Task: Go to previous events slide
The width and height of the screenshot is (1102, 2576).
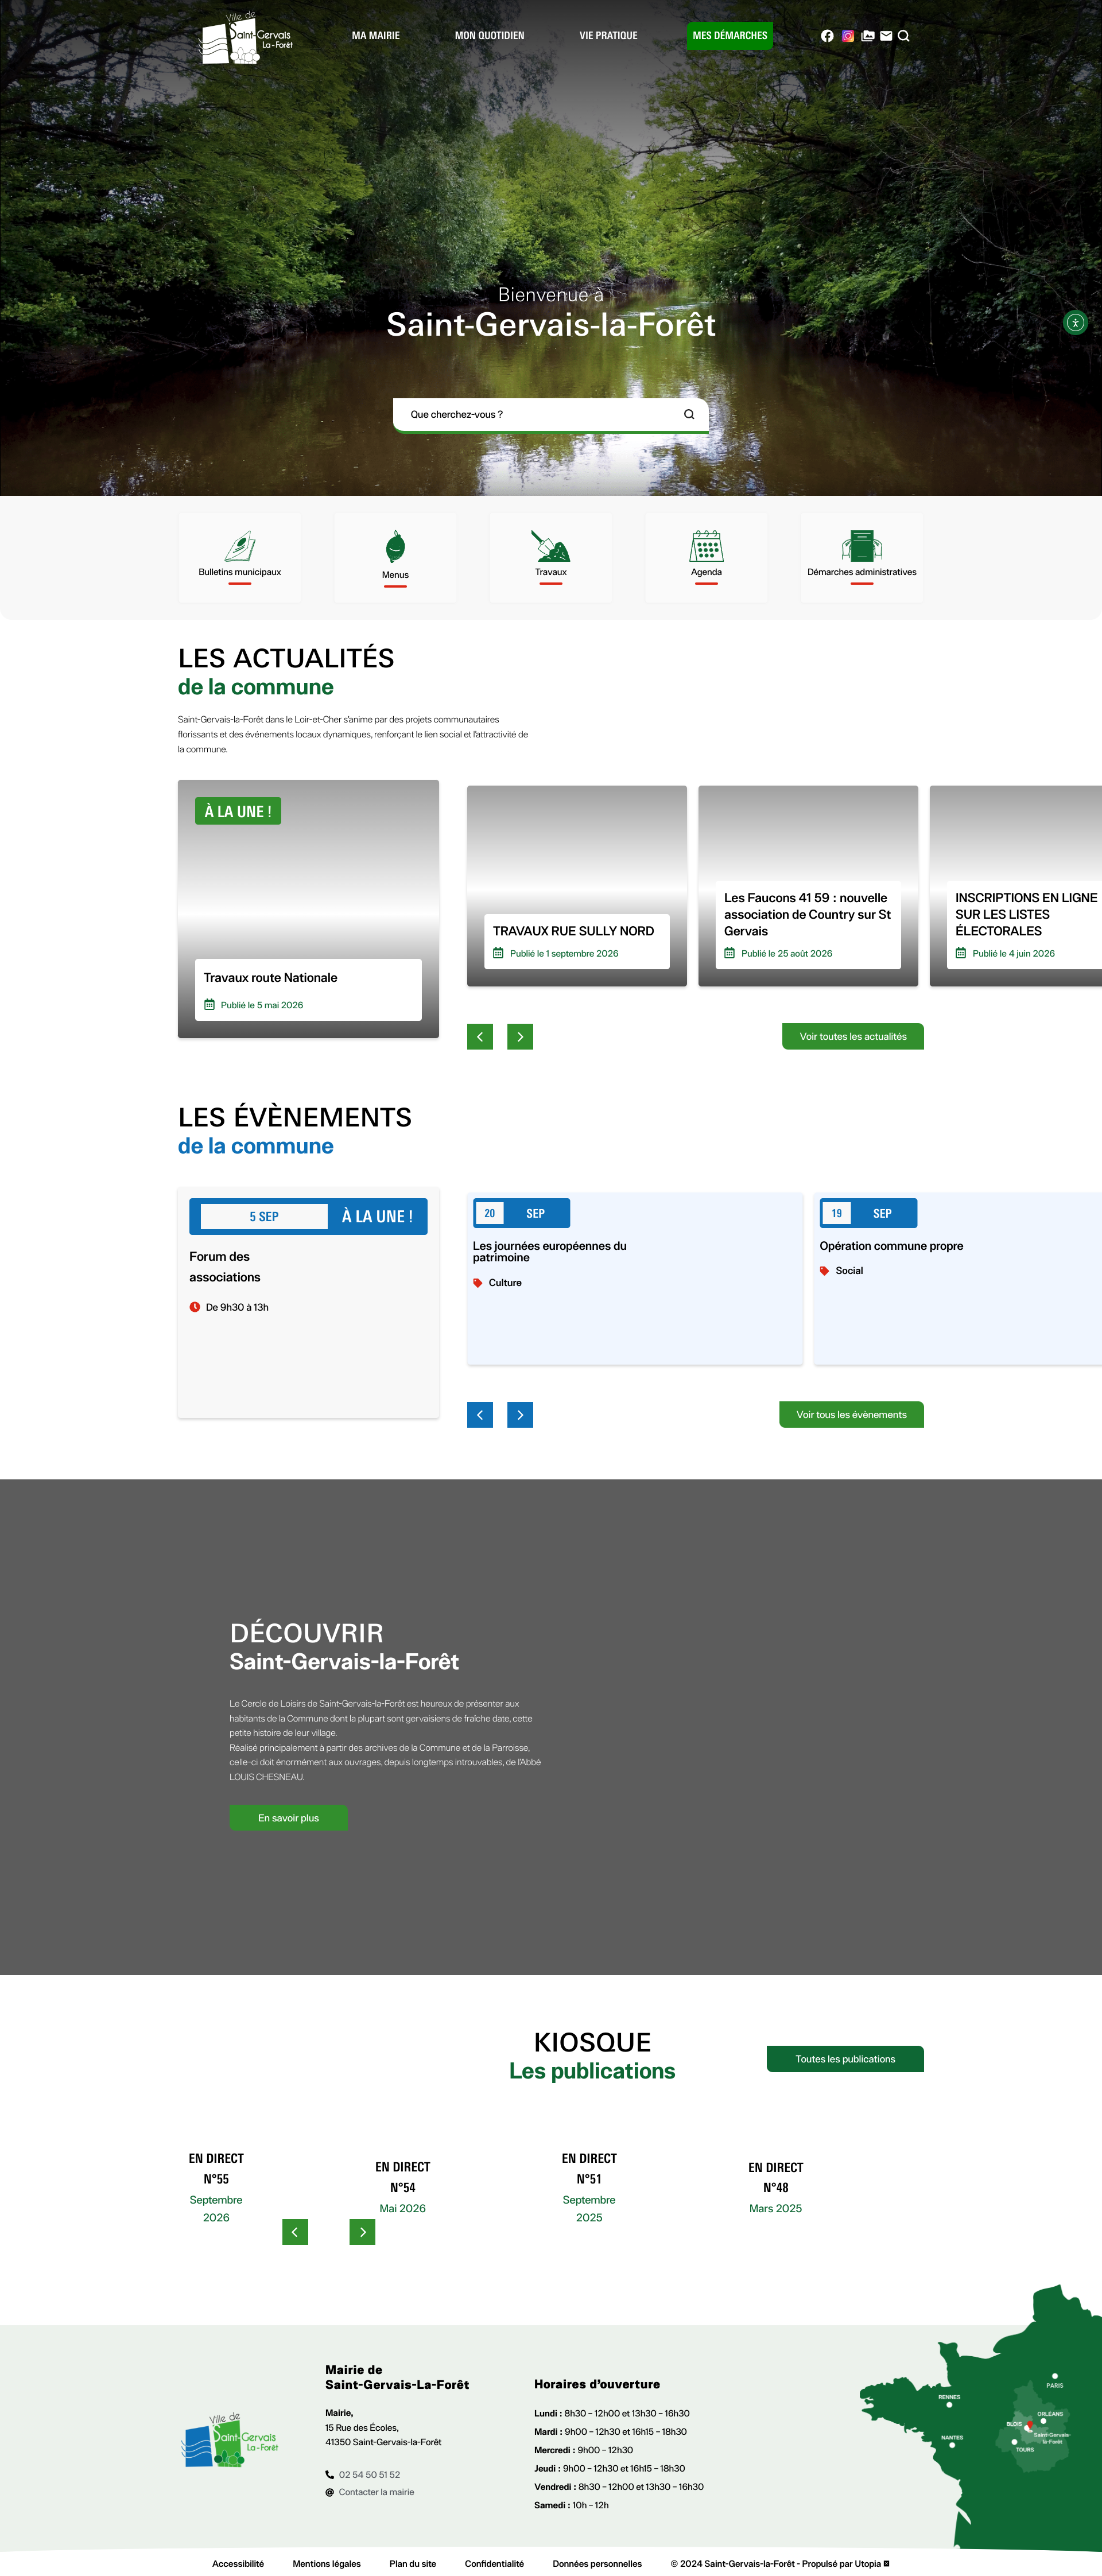Action: click(480, 1415)
